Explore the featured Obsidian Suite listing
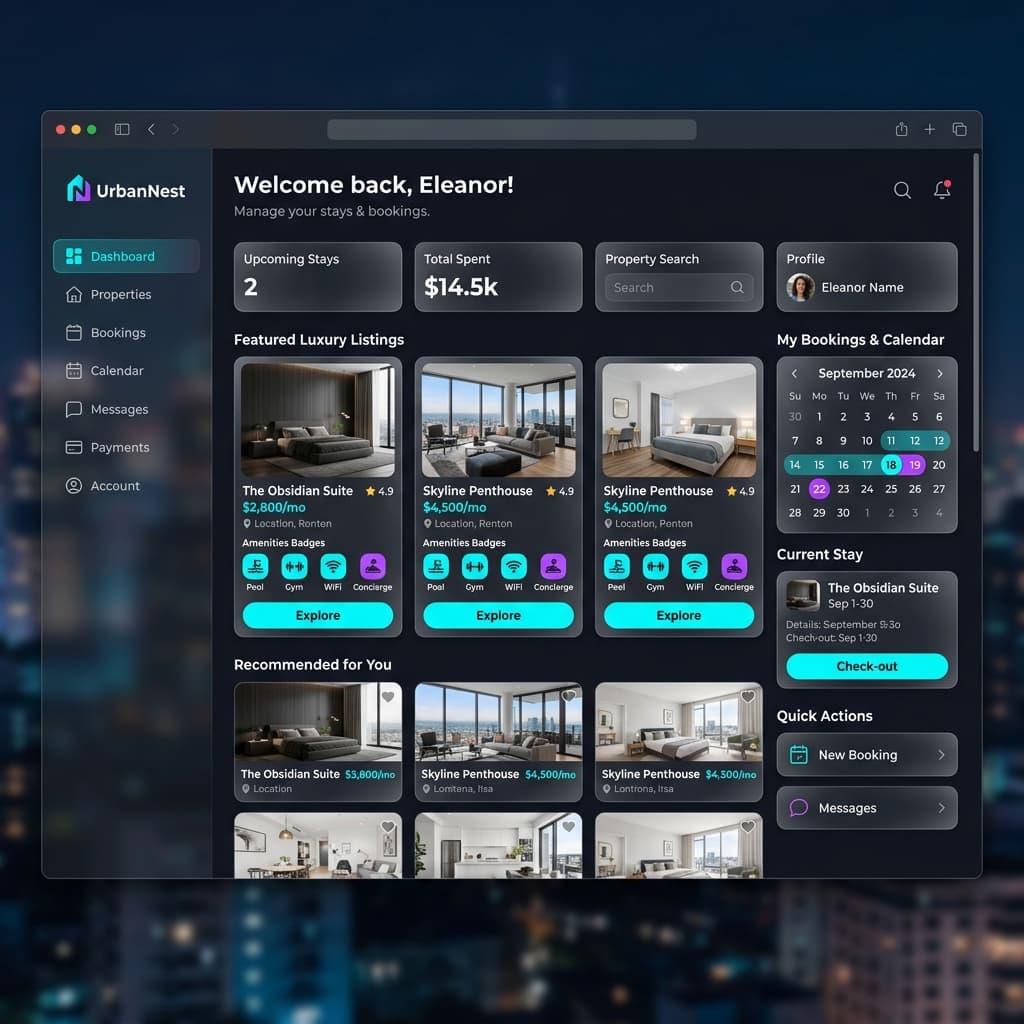Viewport: 1024px width, 1024px height. (318, 615)
